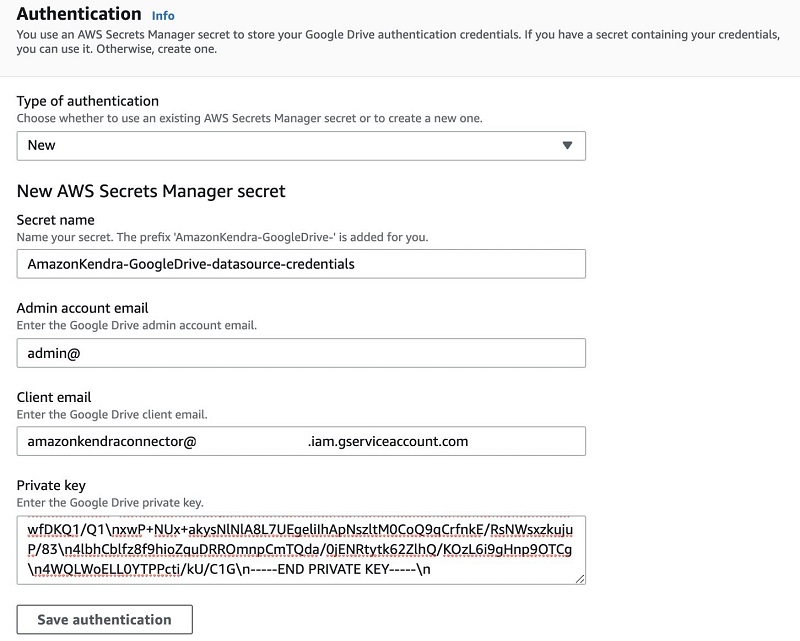Click into the Client email field

tap(301, 441)
